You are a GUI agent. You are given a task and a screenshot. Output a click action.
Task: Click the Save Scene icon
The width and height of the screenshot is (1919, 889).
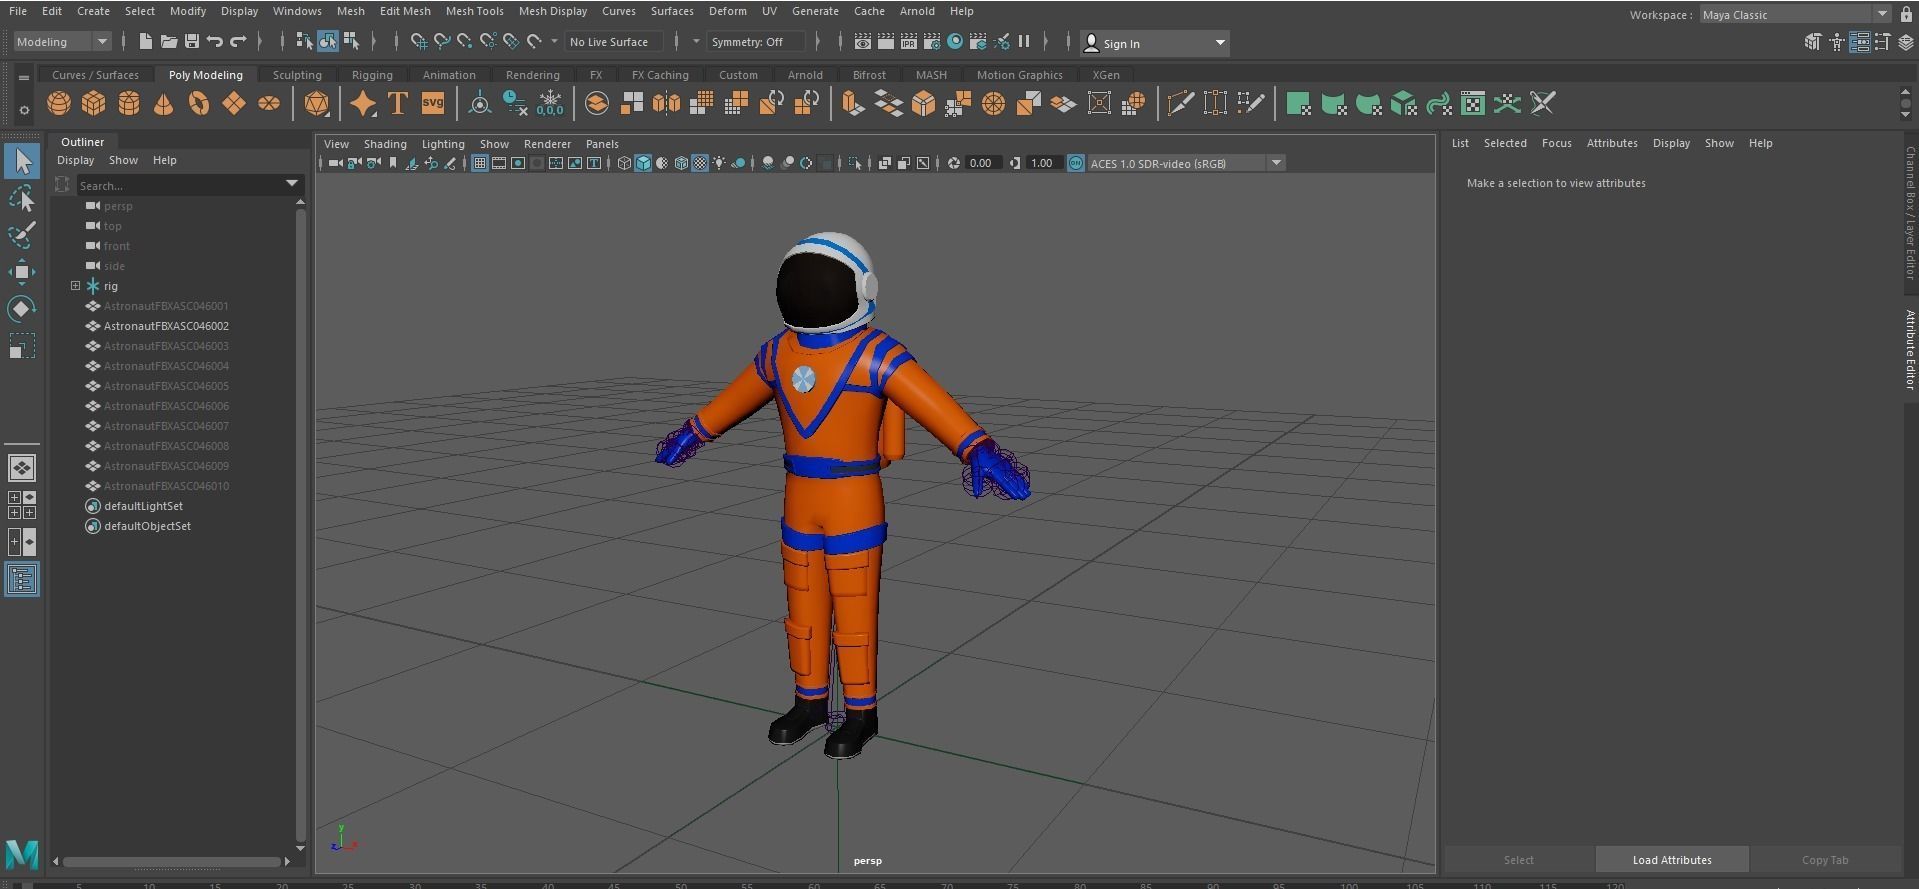tap(192, 41)
